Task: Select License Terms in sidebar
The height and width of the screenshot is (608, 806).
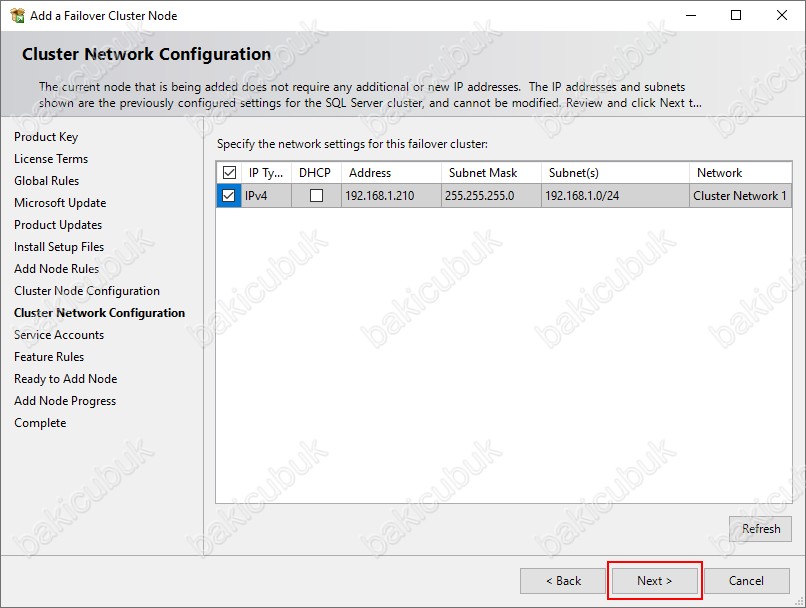Action: click(51, 159)
